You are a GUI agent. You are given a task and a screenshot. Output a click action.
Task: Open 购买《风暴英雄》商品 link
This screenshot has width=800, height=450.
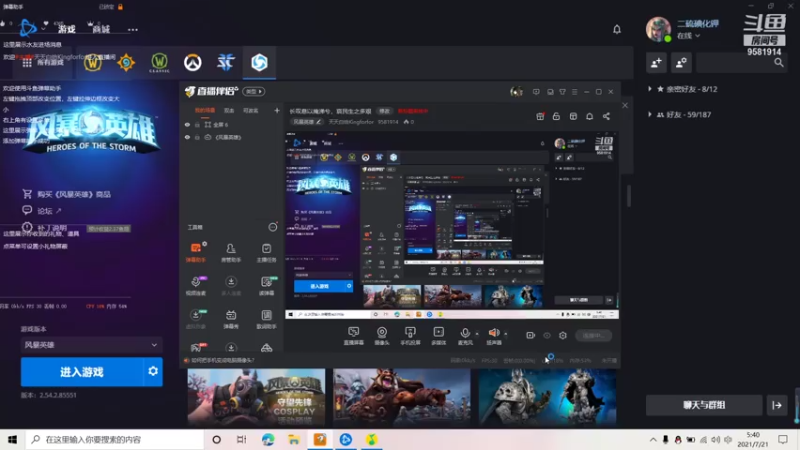click(66, 194)
